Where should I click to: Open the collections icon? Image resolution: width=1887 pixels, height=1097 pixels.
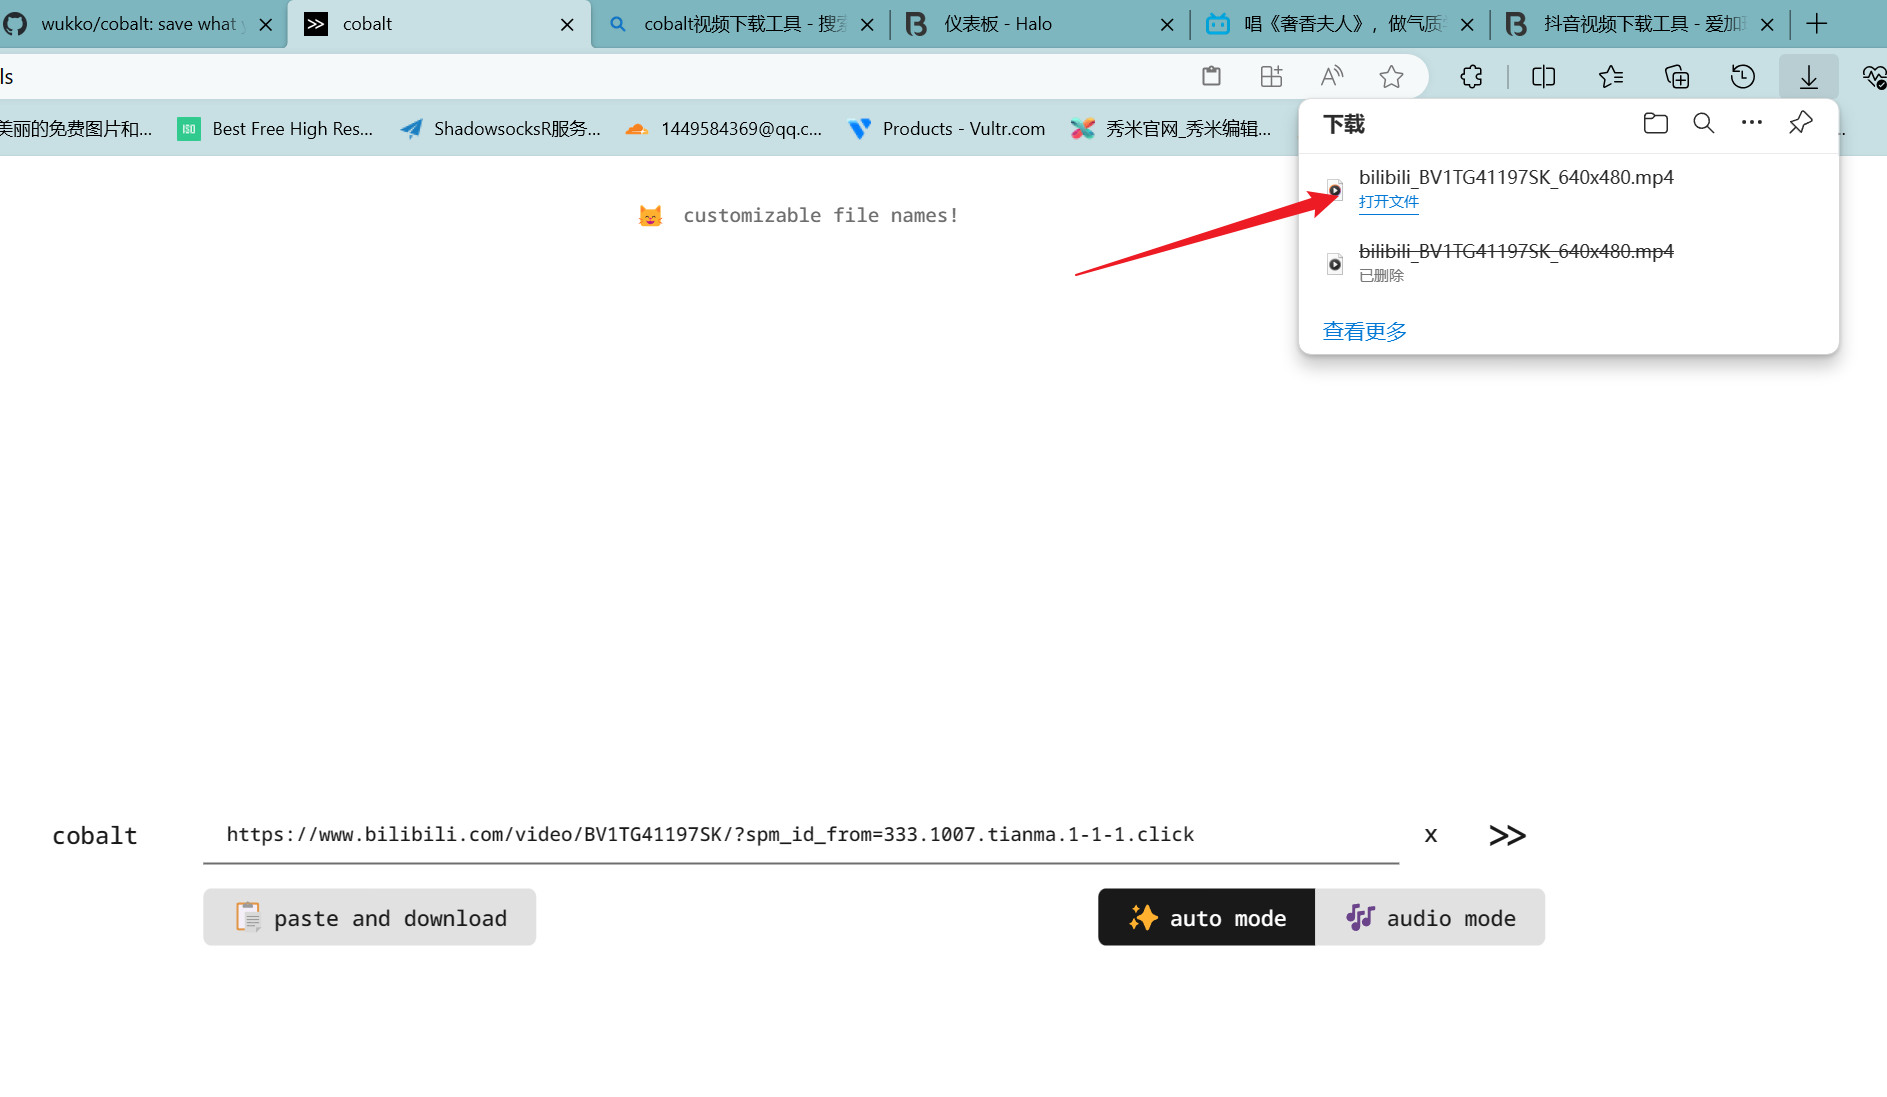[x=1676, y=77]
